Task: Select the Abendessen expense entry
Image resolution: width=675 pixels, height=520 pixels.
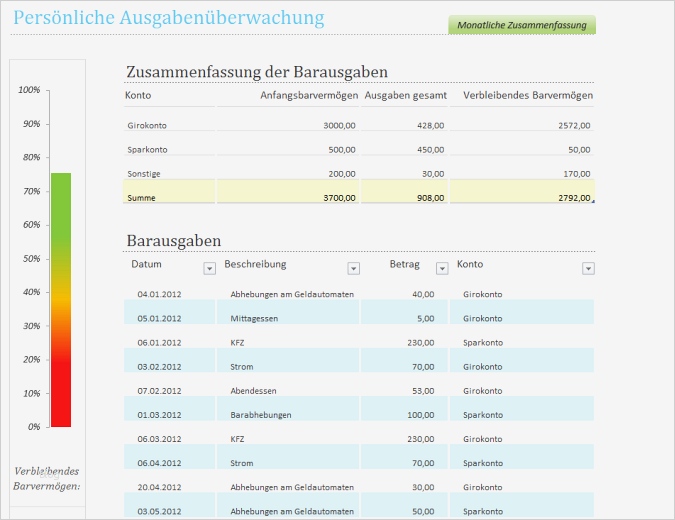Action: (253, 391)
